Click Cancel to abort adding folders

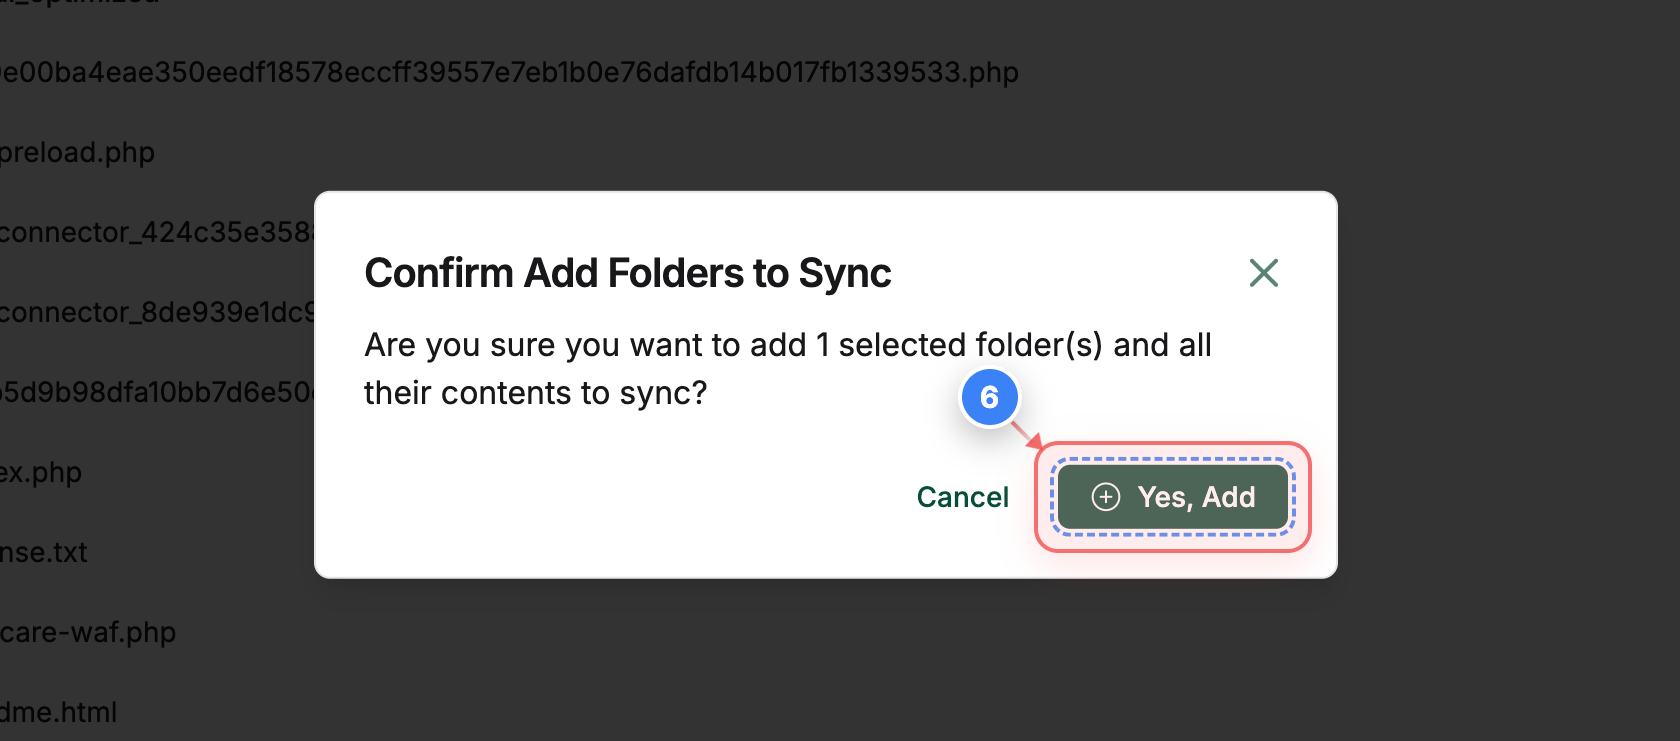(962, 497)
